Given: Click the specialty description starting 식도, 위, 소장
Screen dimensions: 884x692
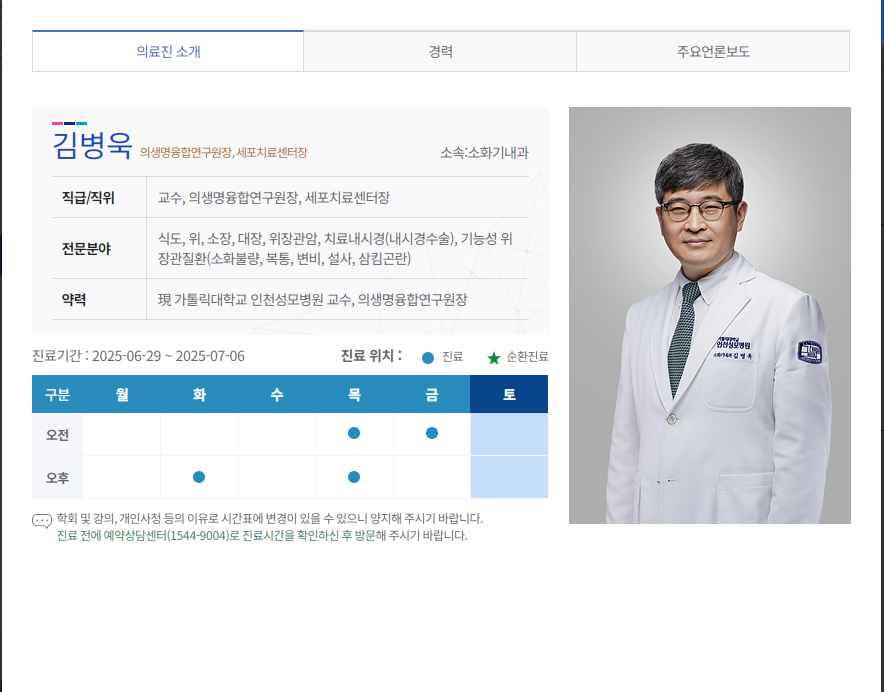Looking at the screenshot, I should point(335,249).
